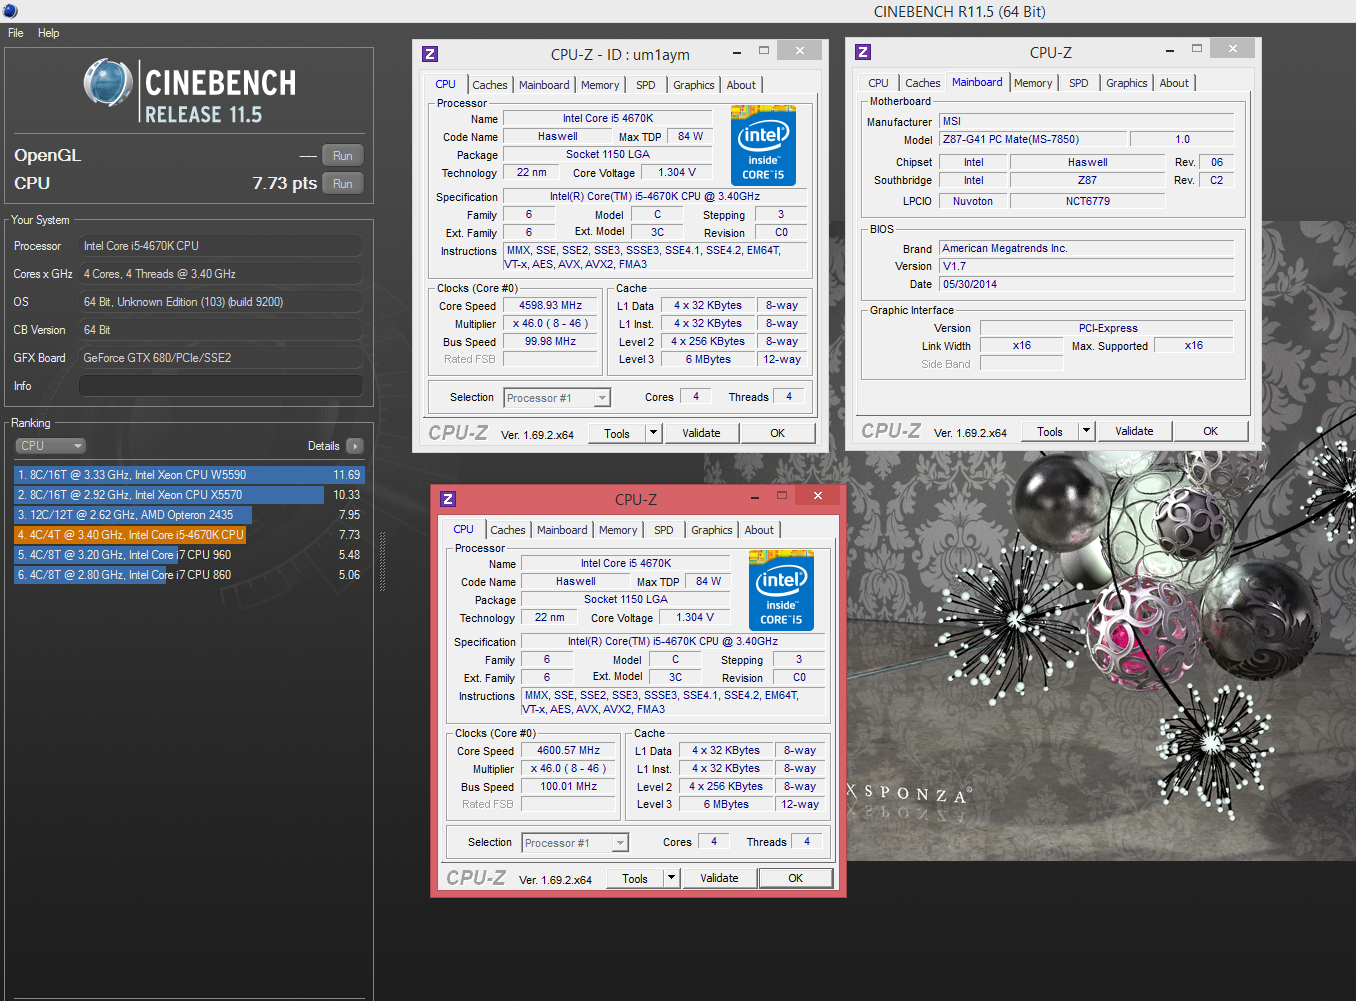Open the Tools dropdown arrow in the Mainboard CPU-Z window
Screen dimensions: 1356x1001
pos(1087,431)
